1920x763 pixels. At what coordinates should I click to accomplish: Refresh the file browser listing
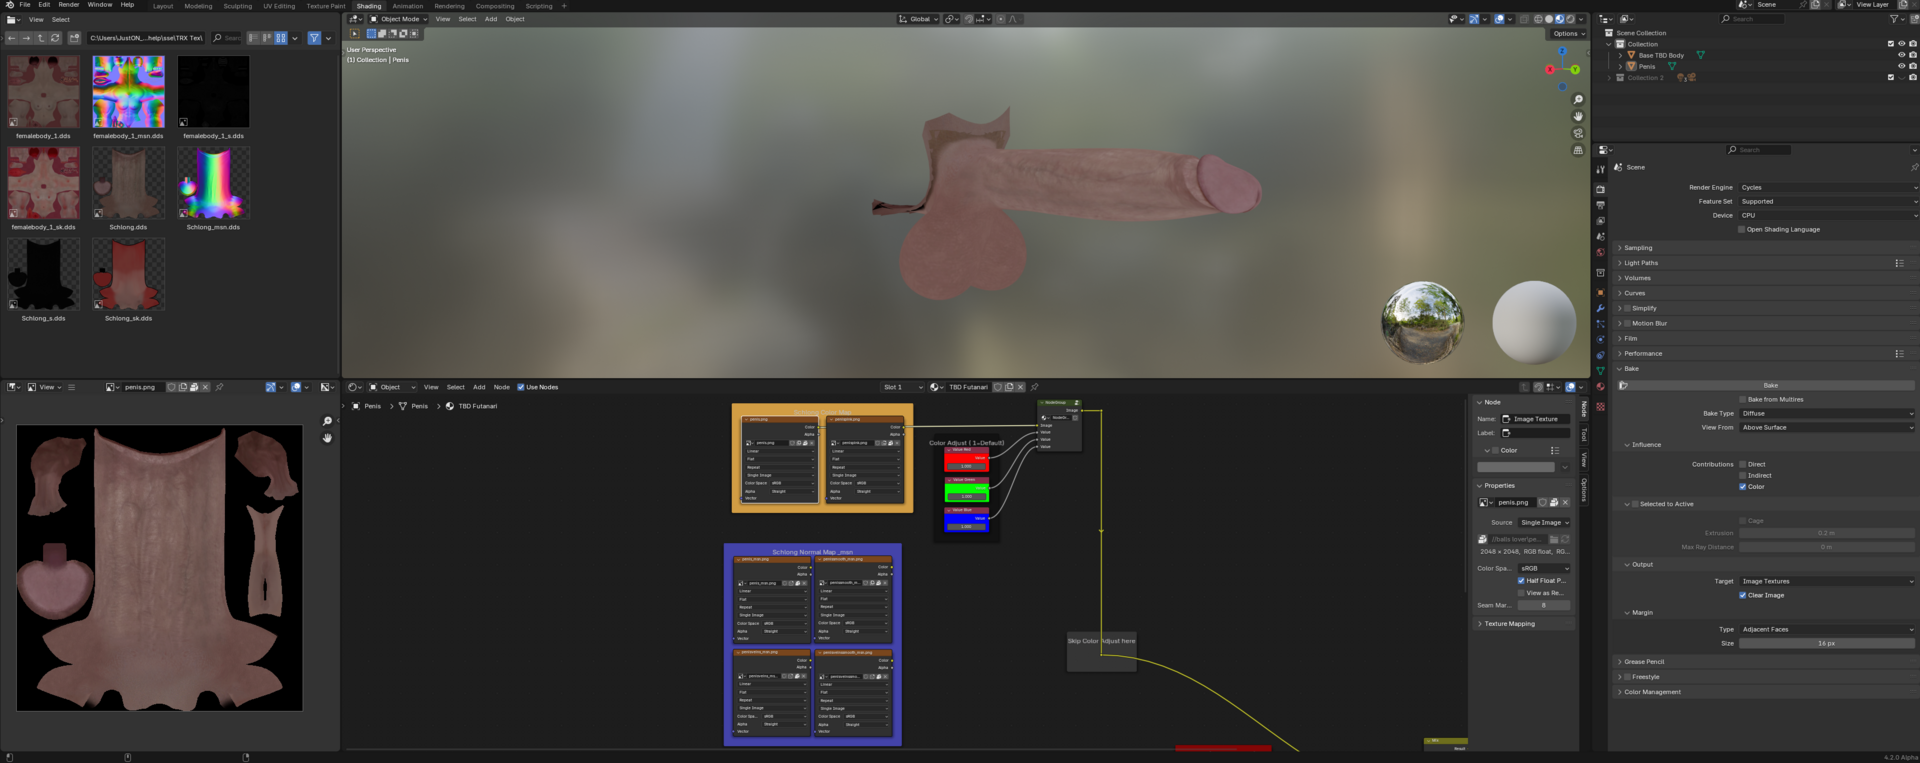(55, 38)
